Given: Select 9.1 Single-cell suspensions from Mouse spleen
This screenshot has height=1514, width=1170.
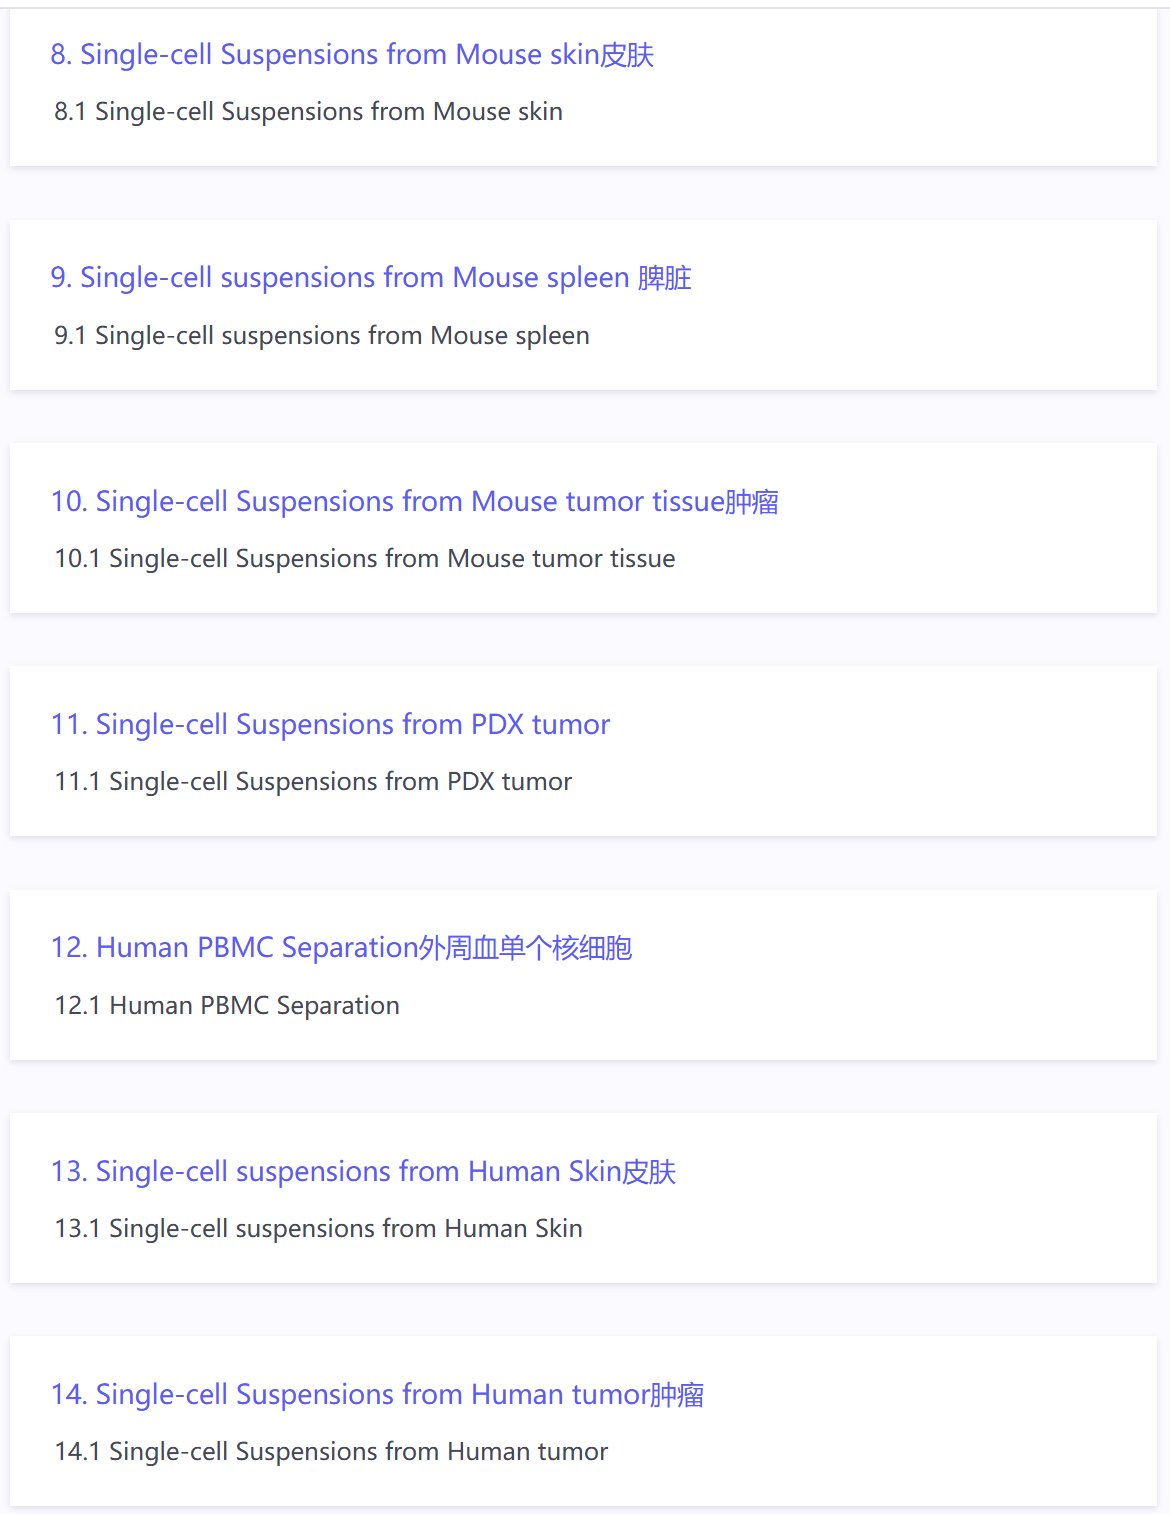Looking at the screenshot, I should pyautogui.click(x=322, y=335).
